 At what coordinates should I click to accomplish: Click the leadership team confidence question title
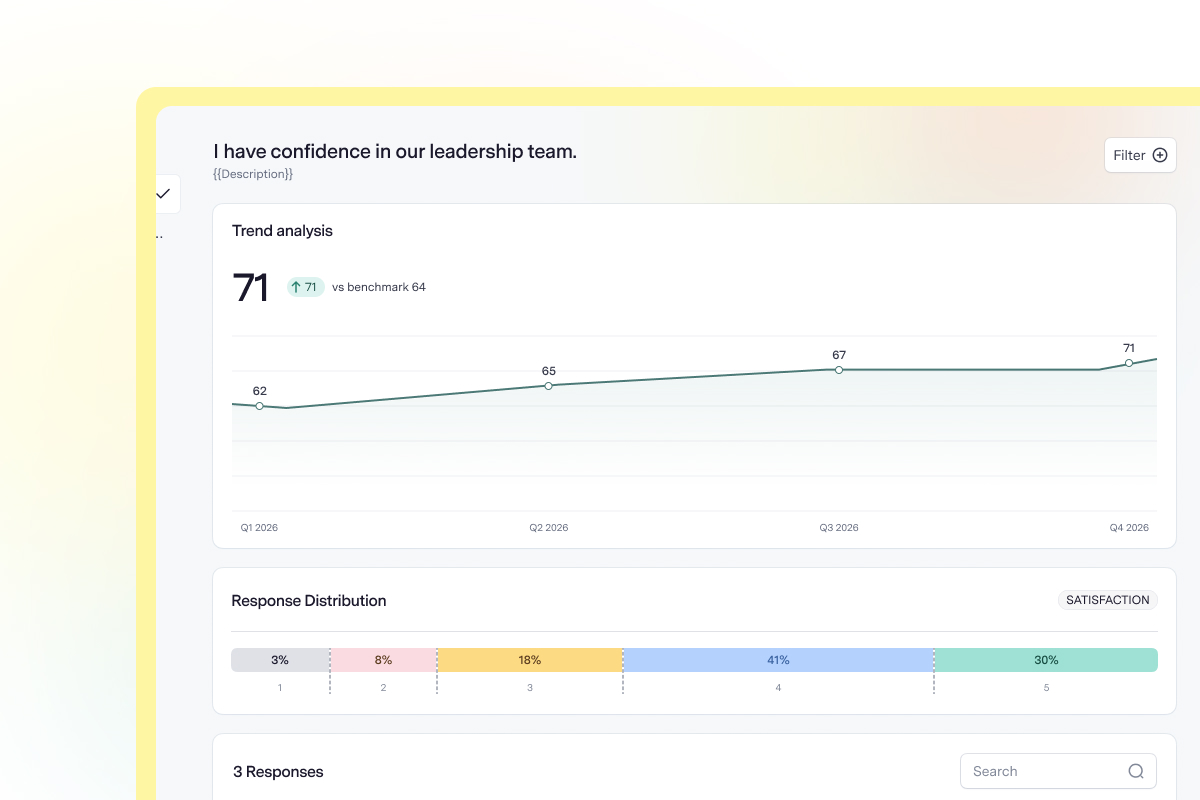click(395, 151)
